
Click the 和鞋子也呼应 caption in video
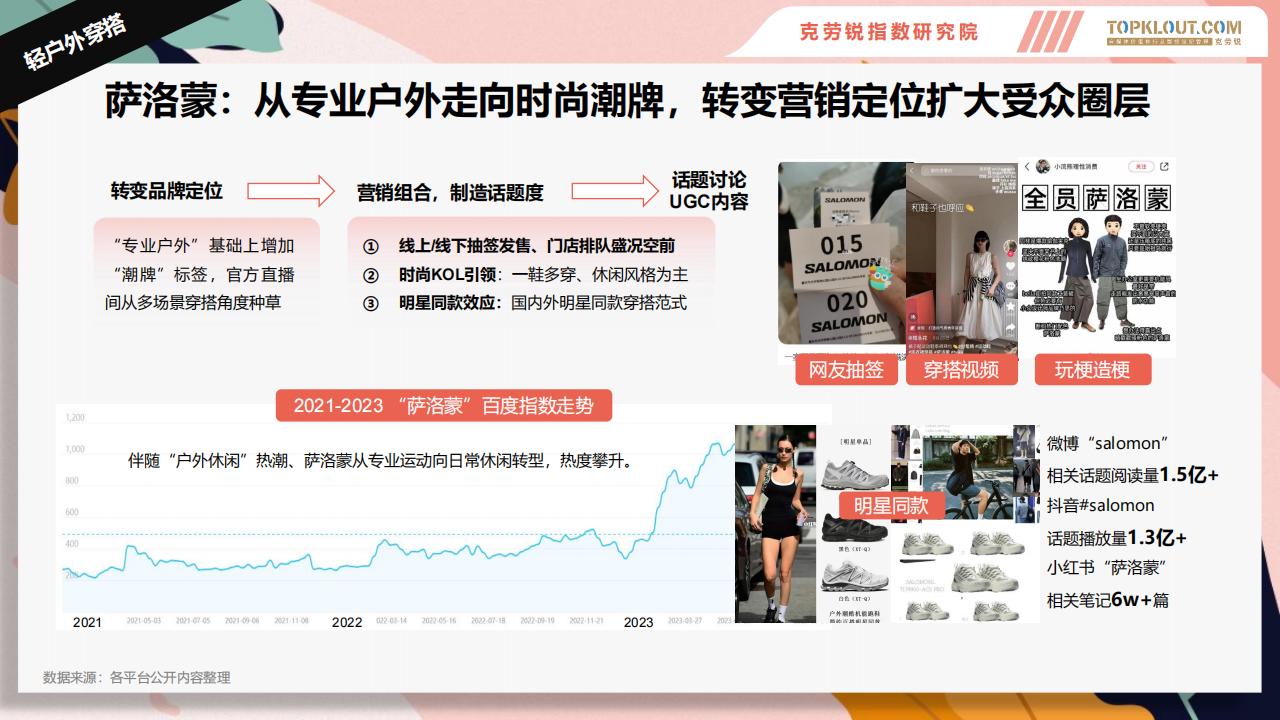941,208
